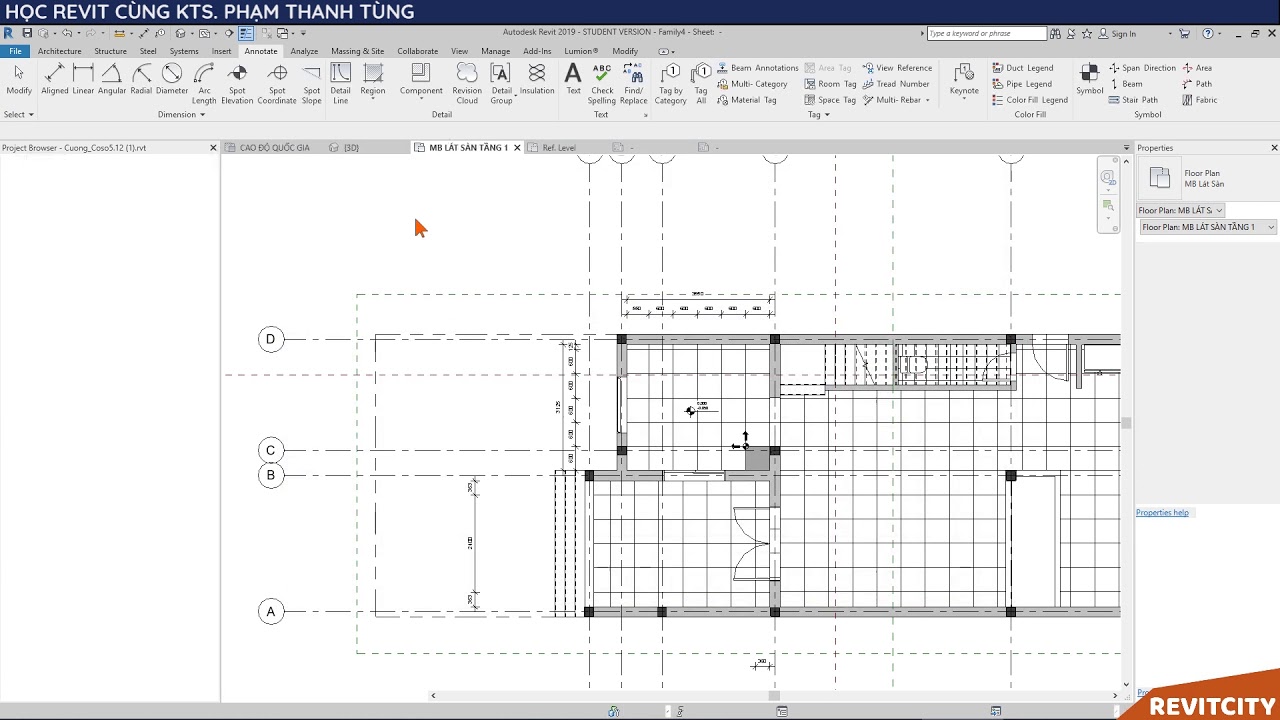Toggle Thin Lines in quick access toolbar

[x=246, y=33]
